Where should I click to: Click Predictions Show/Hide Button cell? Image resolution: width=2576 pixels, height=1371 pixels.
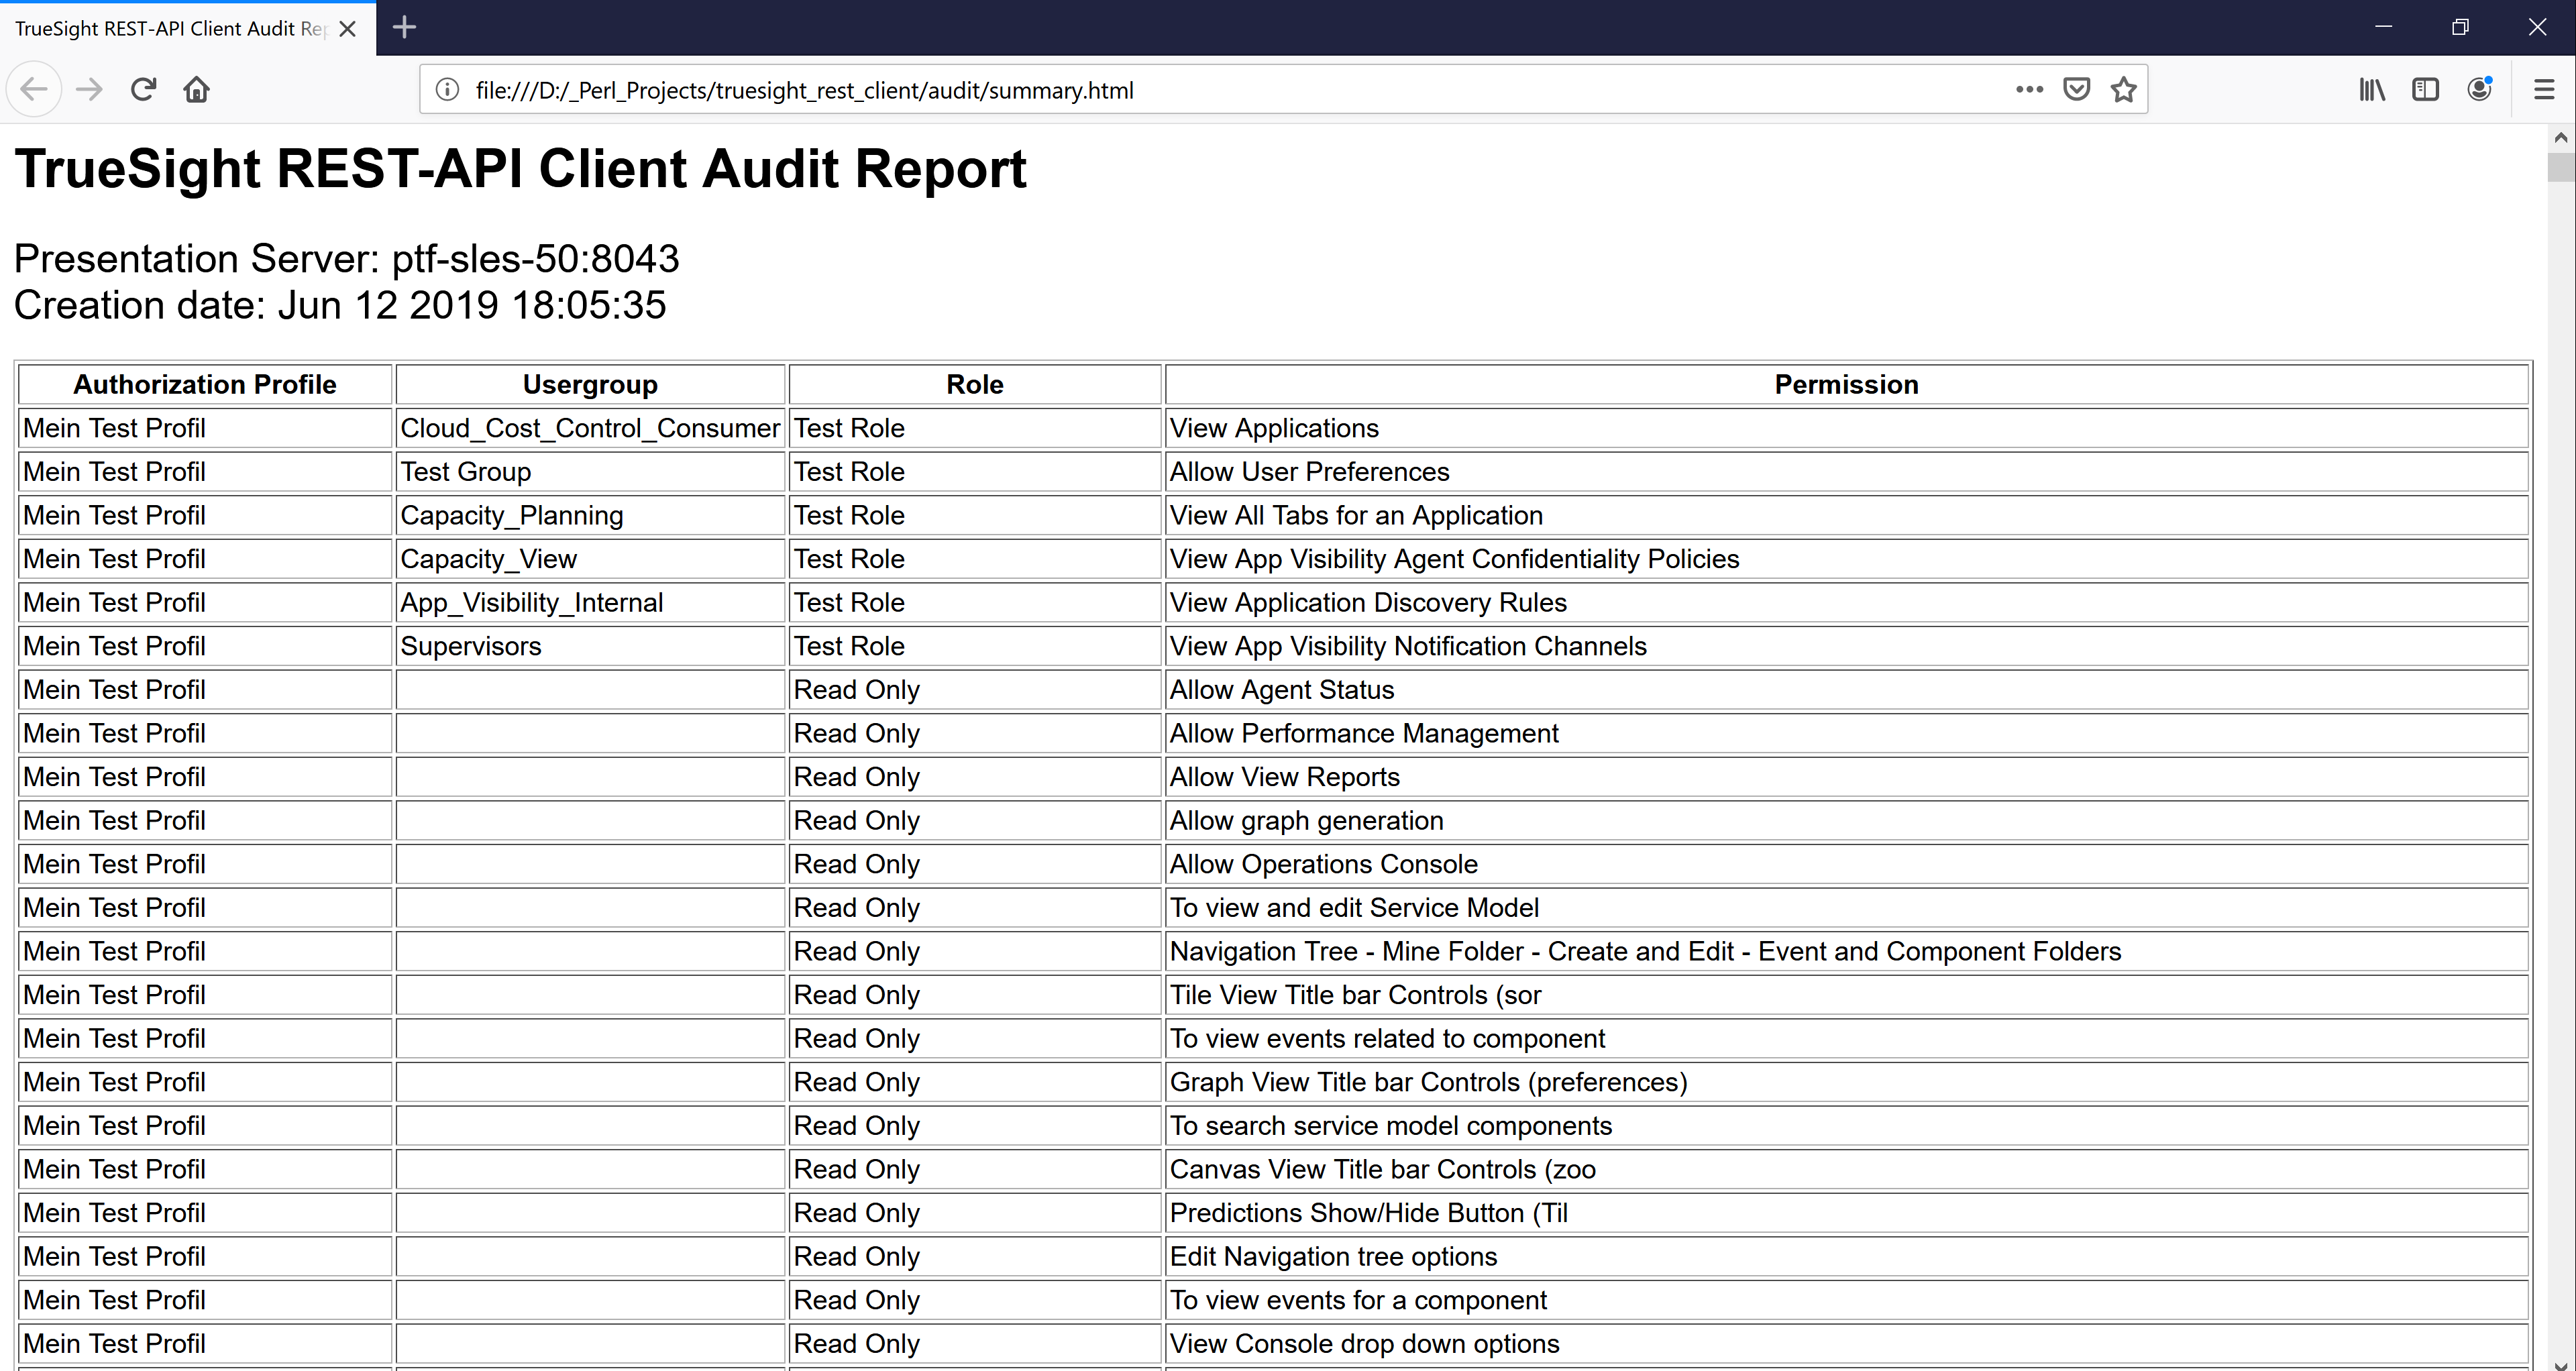pyautogui.click(x=1846, y=1213)
